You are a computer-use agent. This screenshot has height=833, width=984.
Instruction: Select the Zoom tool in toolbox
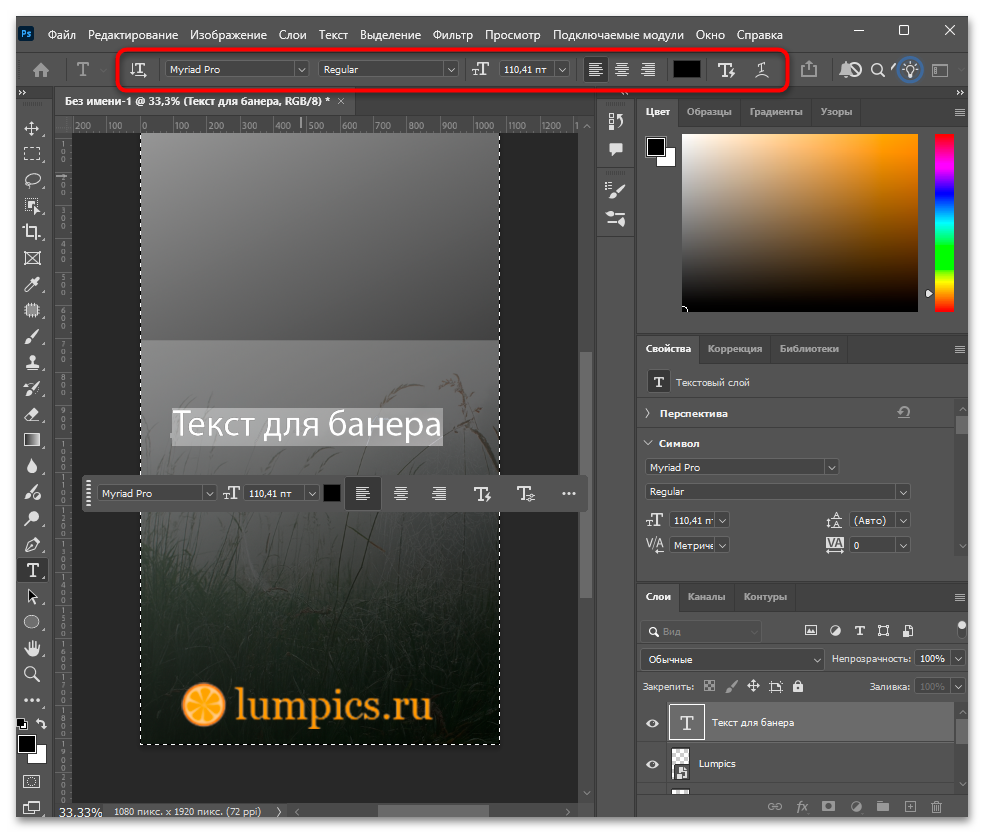32,674
